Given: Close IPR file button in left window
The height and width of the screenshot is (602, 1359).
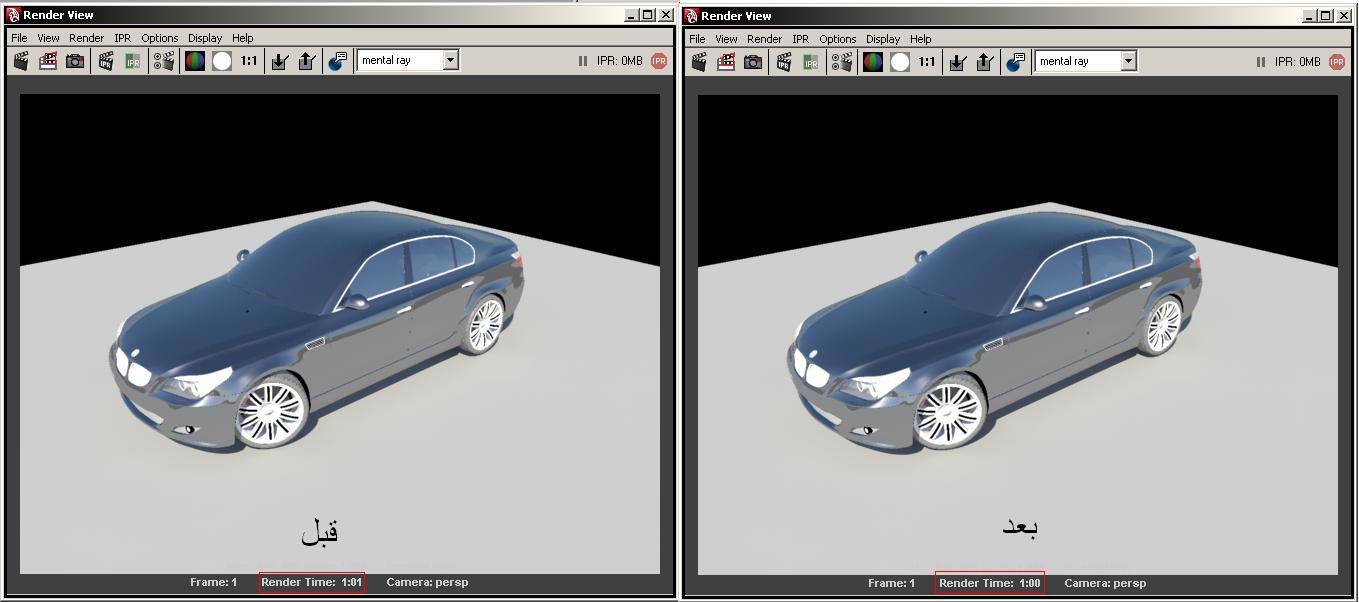Looking at the screenshot, I should [x=659, y=61].
